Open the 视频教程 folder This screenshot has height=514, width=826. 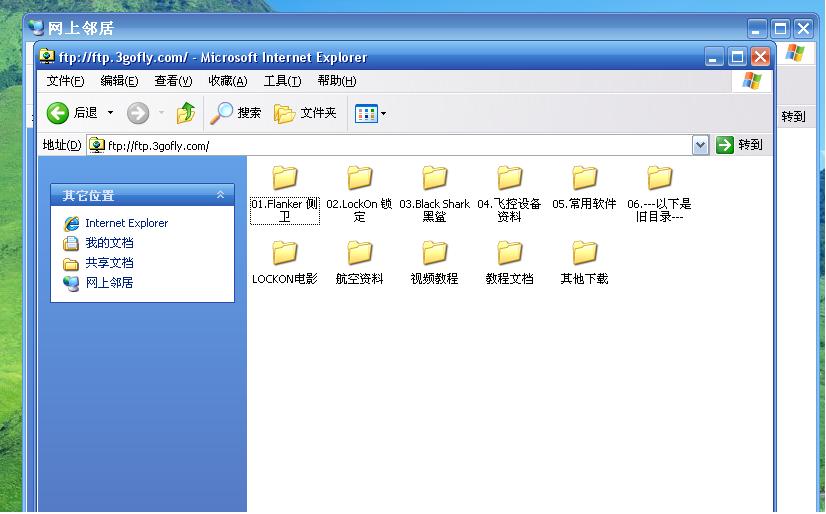pyautogui.click(x=435, y=263)
